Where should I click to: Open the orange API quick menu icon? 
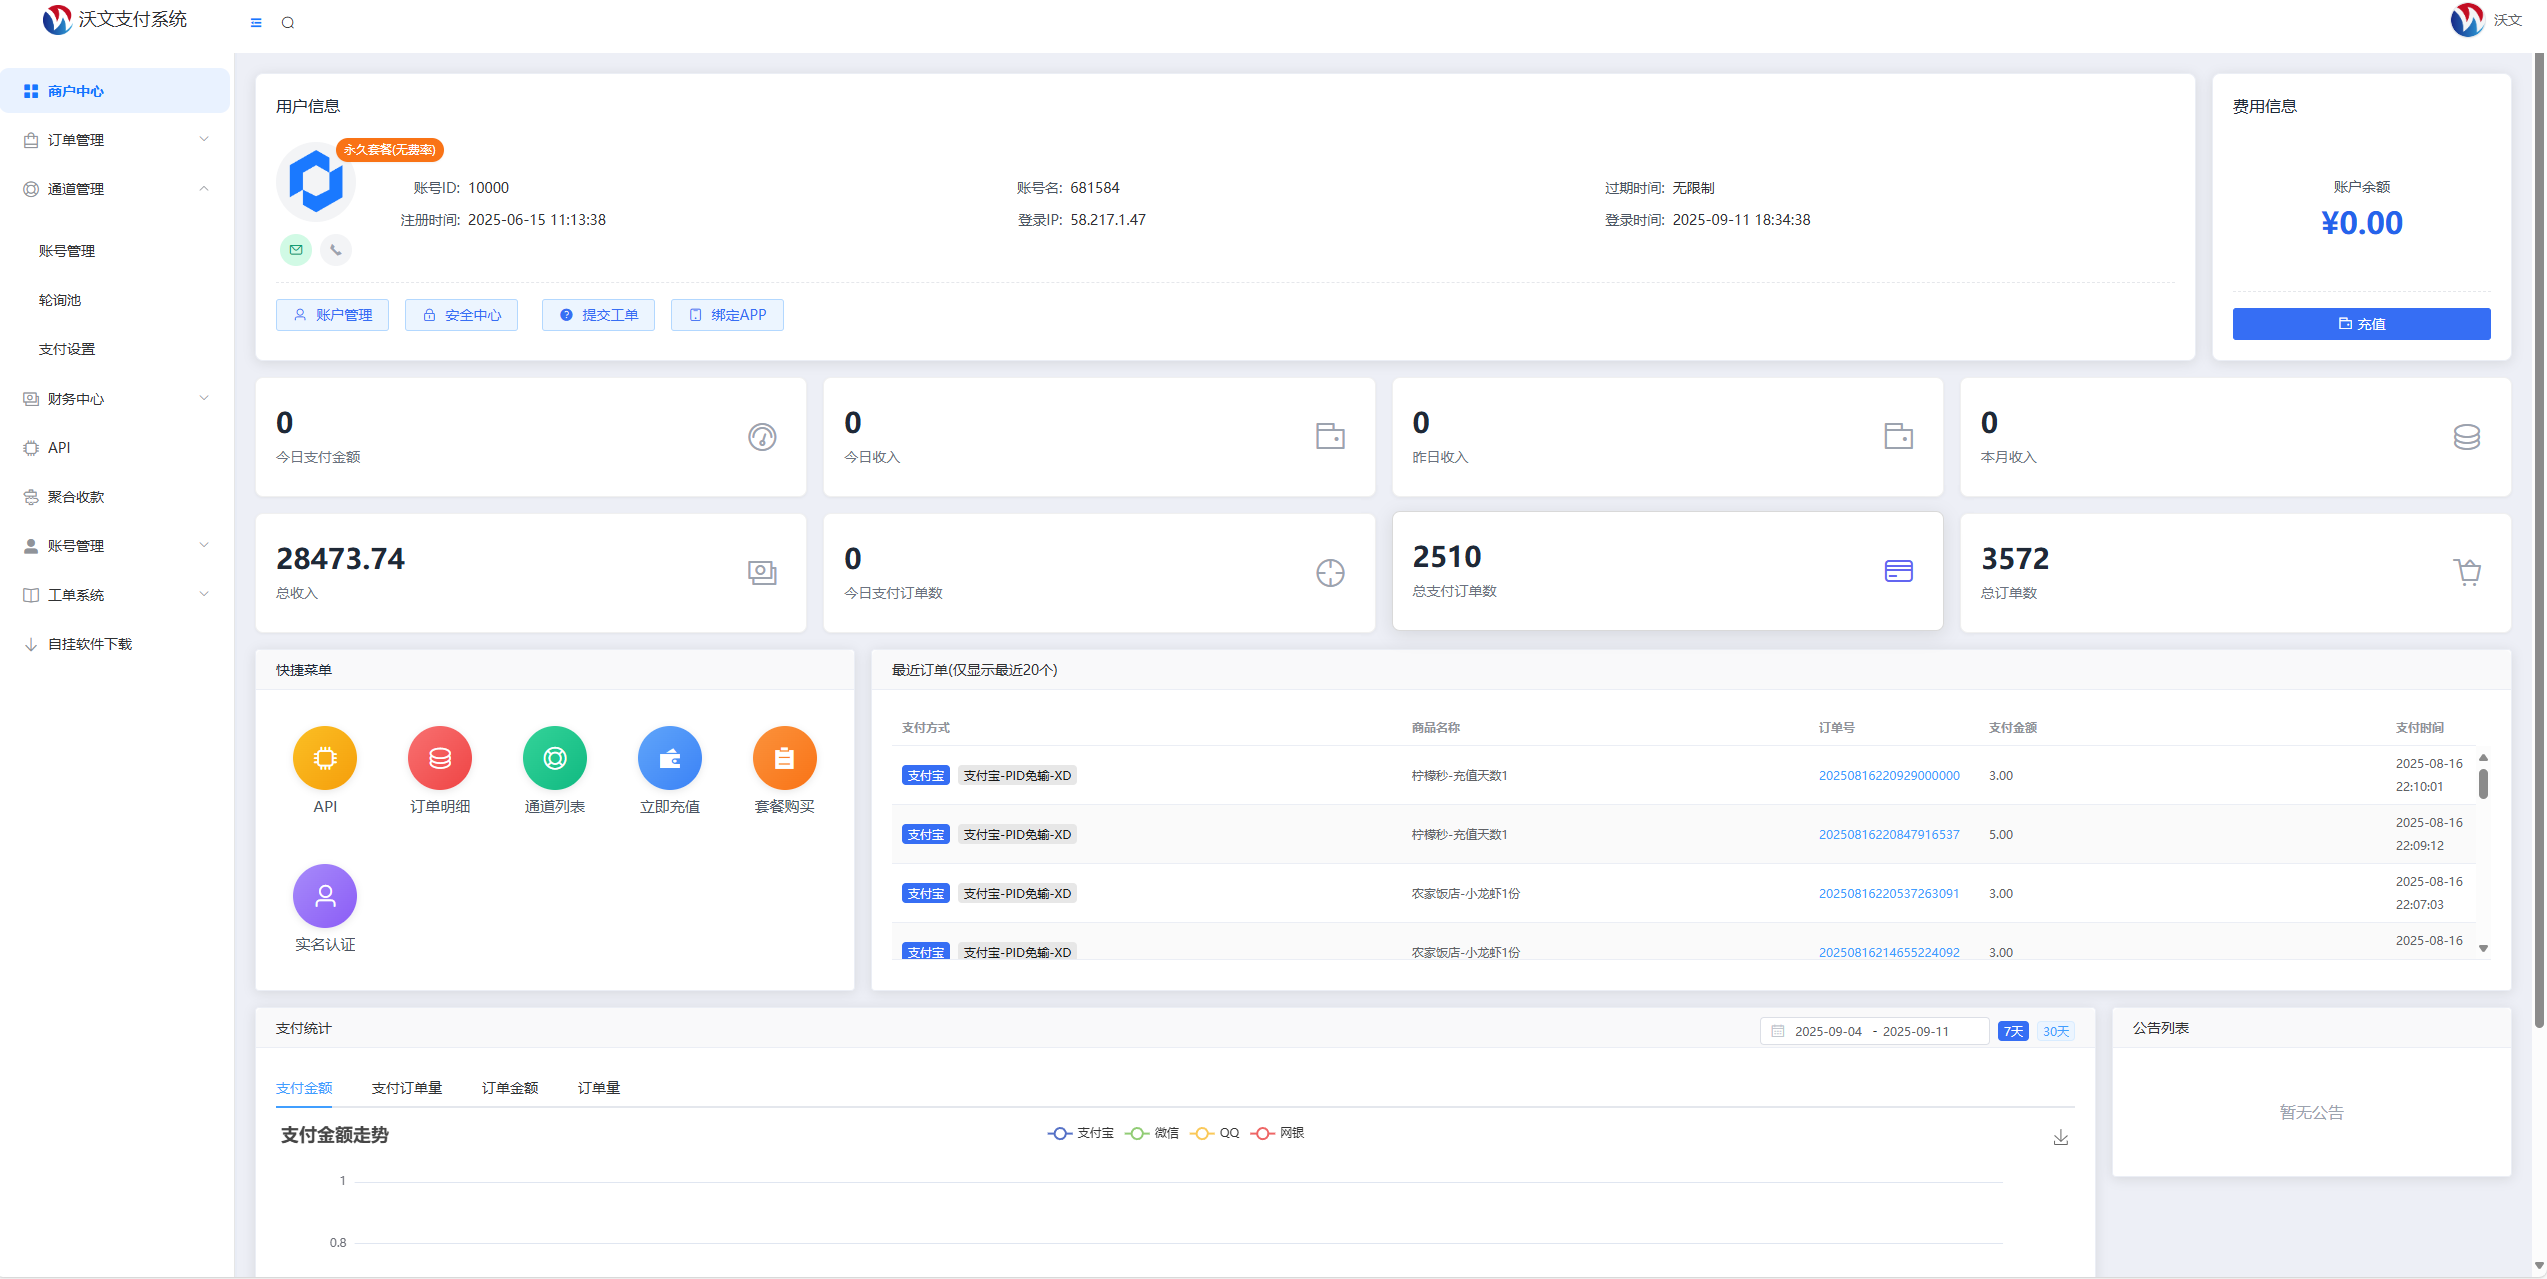click(x=325, y=758)
